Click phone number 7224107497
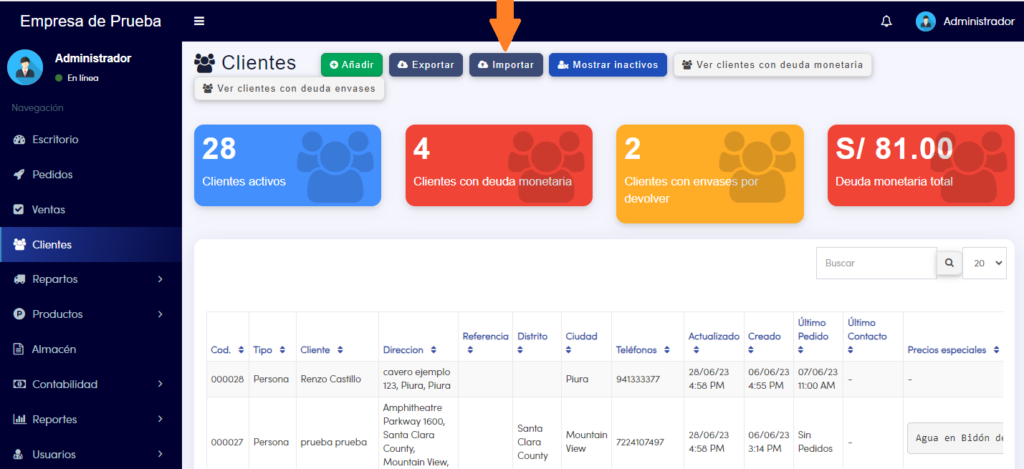This screenshot has width=1024, height=469. pyautogui.click(x=640, y=442)
